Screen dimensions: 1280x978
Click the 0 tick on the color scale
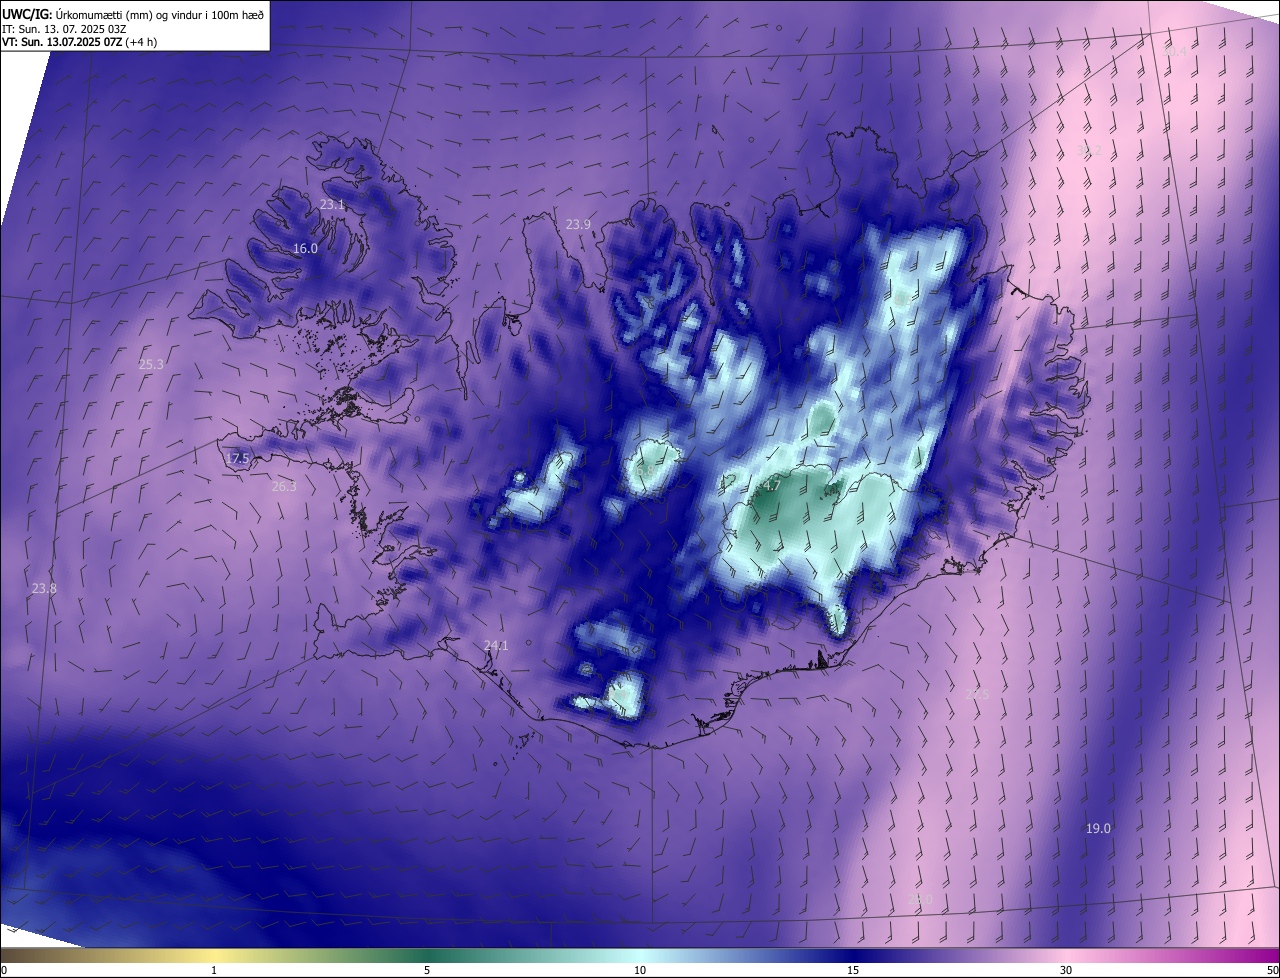[4, 971]
